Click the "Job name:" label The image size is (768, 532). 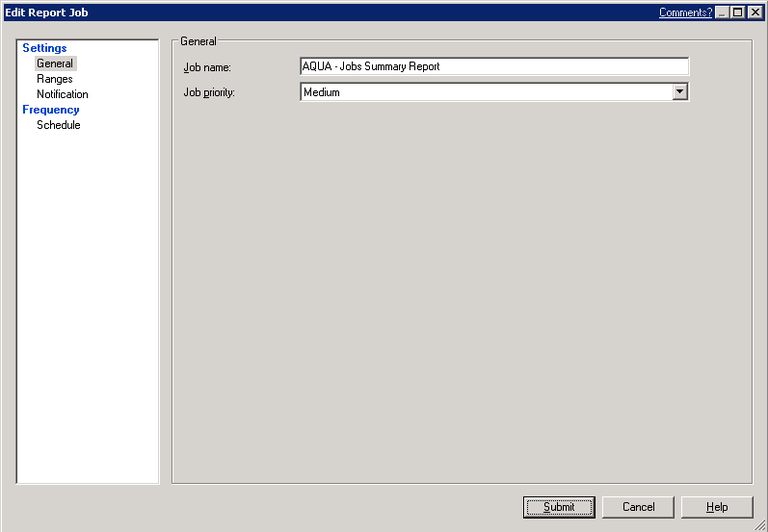click(x=207, y=68)
